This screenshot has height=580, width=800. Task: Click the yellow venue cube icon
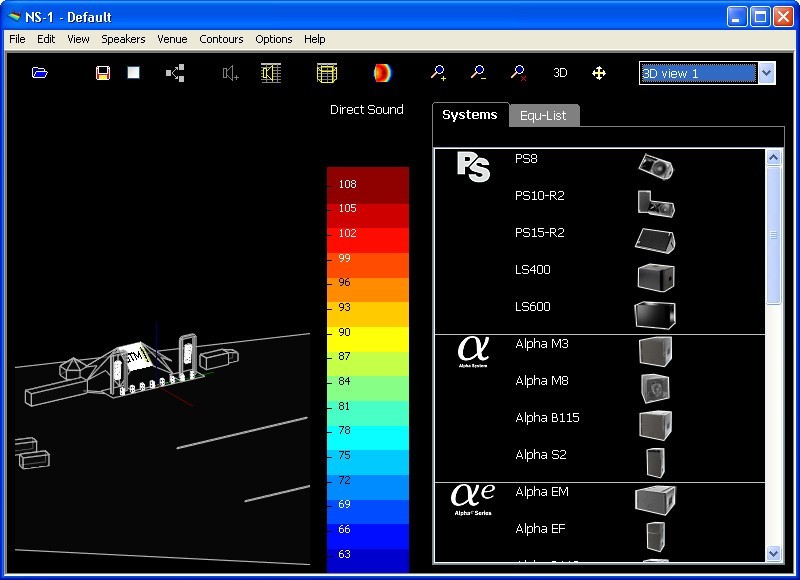tap(327, 73)
